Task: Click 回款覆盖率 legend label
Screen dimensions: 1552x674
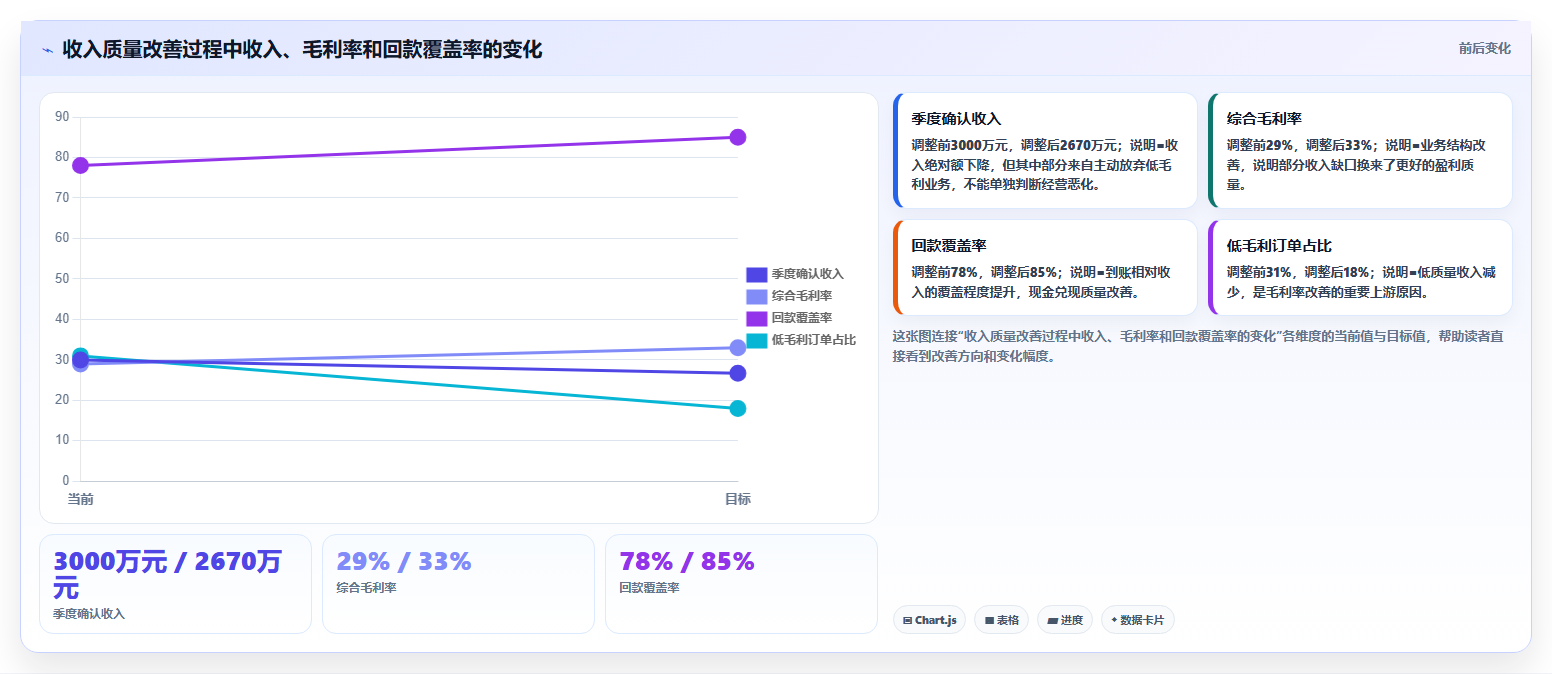Action: point(802,318)
